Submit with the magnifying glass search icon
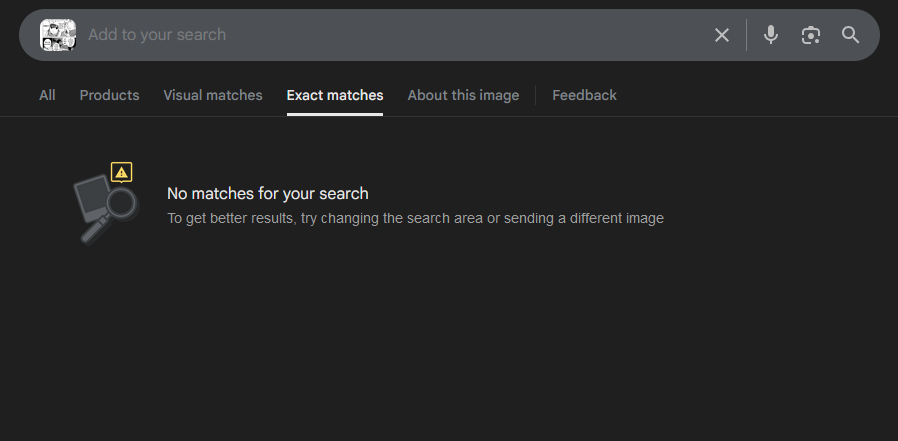Image resolution: width=898 pixels, height=441 pixels. coord(851,35)
